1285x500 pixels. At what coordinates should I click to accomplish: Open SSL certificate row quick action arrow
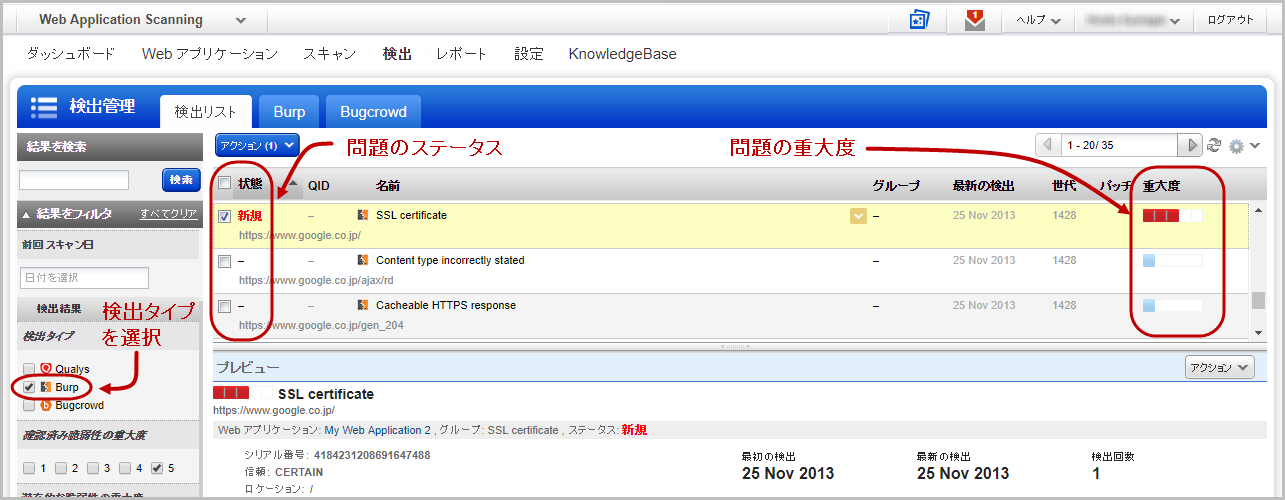[858, 216]
